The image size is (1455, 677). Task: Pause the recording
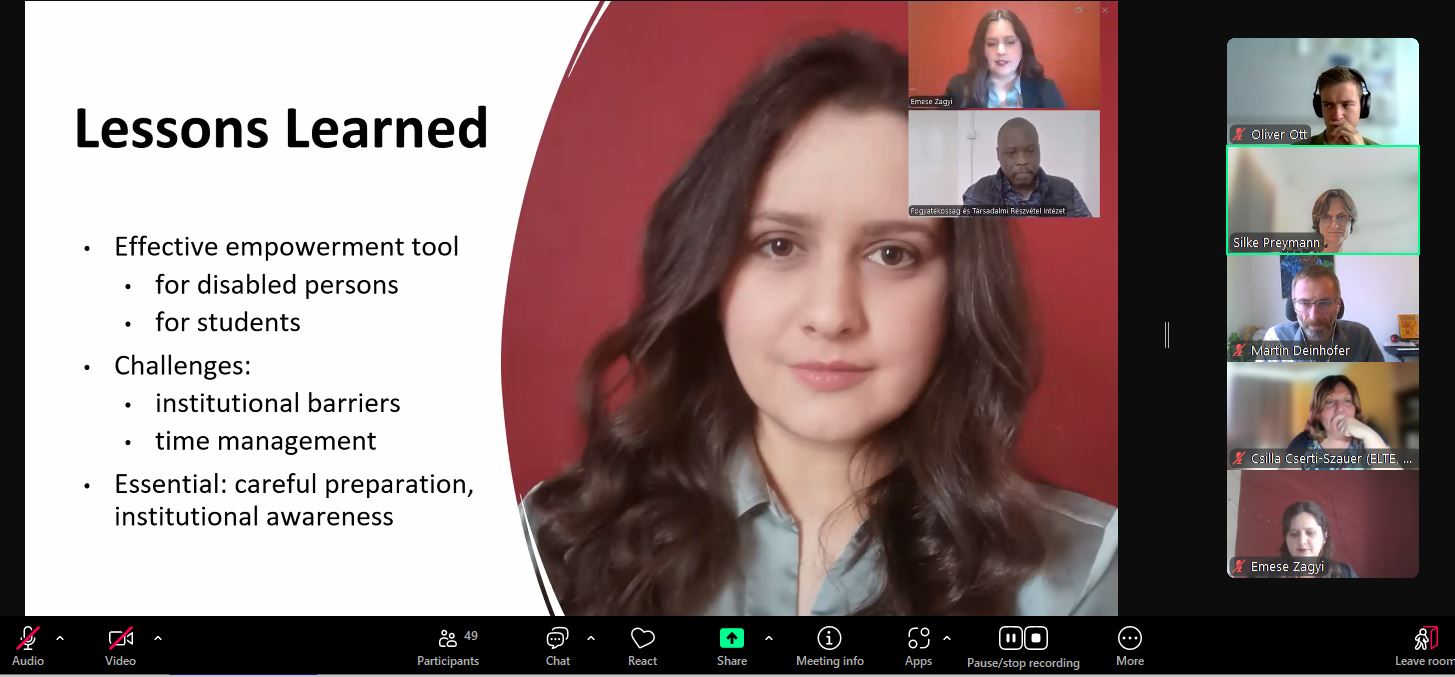point(1011,638)
